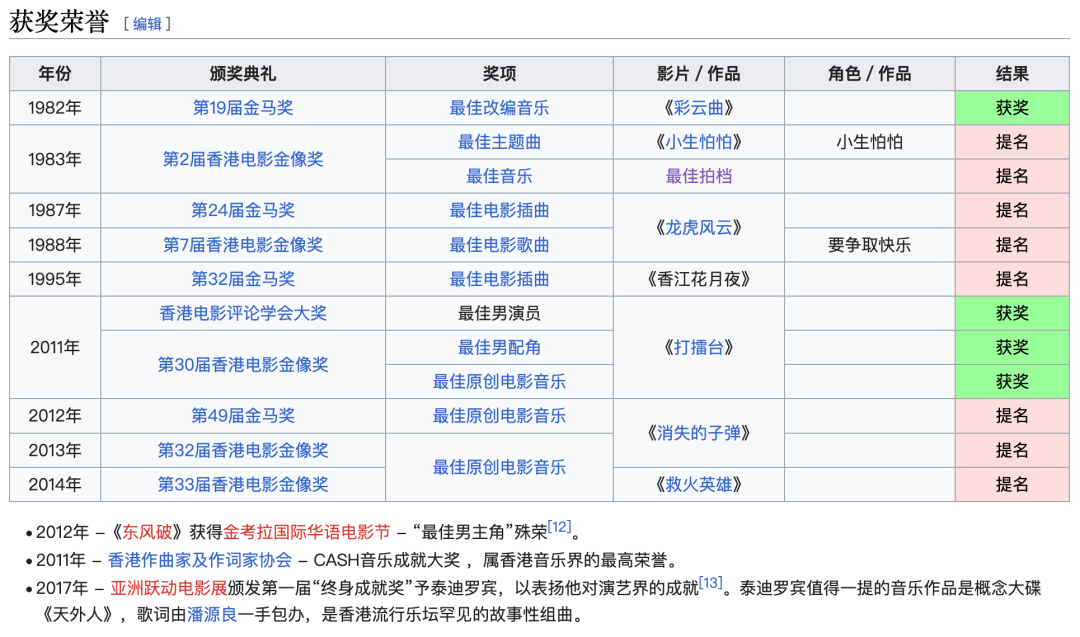Click the 最佳电影歌曲 link
Screen dimensions: 1080x637
[x=499, y=244]
